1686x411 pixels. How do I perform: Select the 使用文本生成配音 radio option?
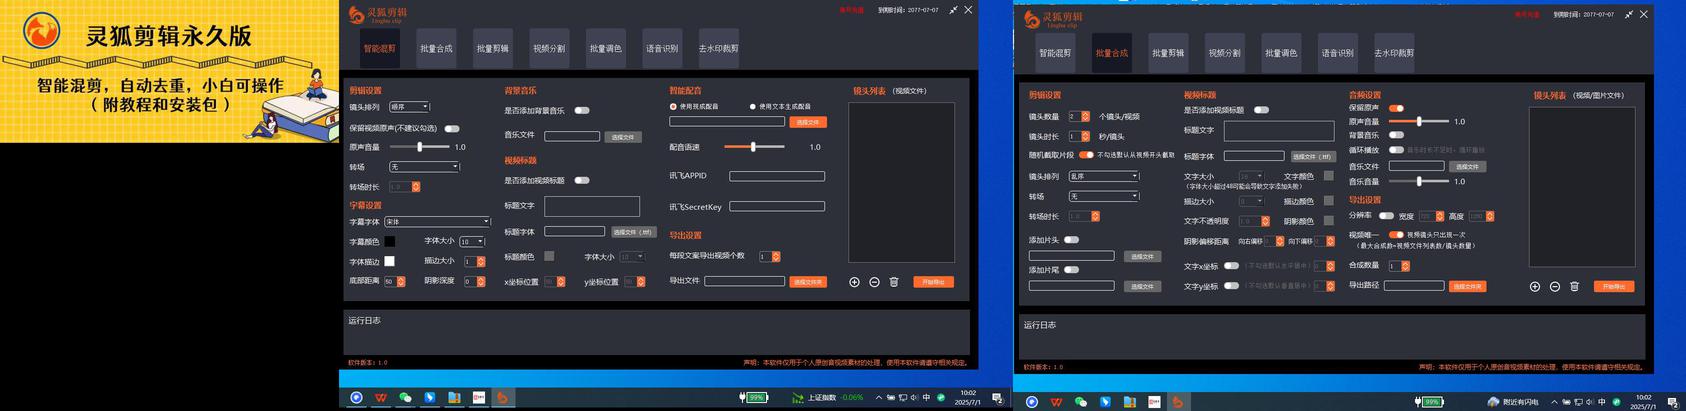[x=752, y=106]
